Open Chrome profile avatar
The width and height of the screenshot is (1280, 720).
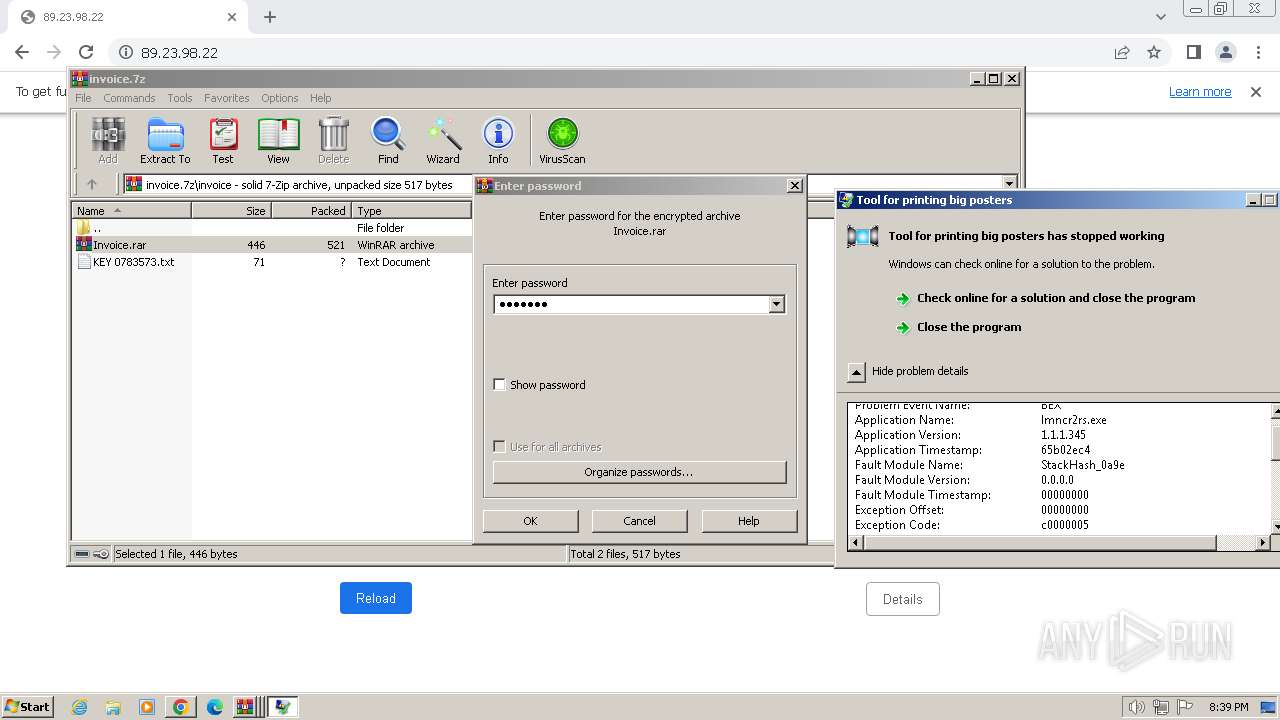tap(1225, 52)
